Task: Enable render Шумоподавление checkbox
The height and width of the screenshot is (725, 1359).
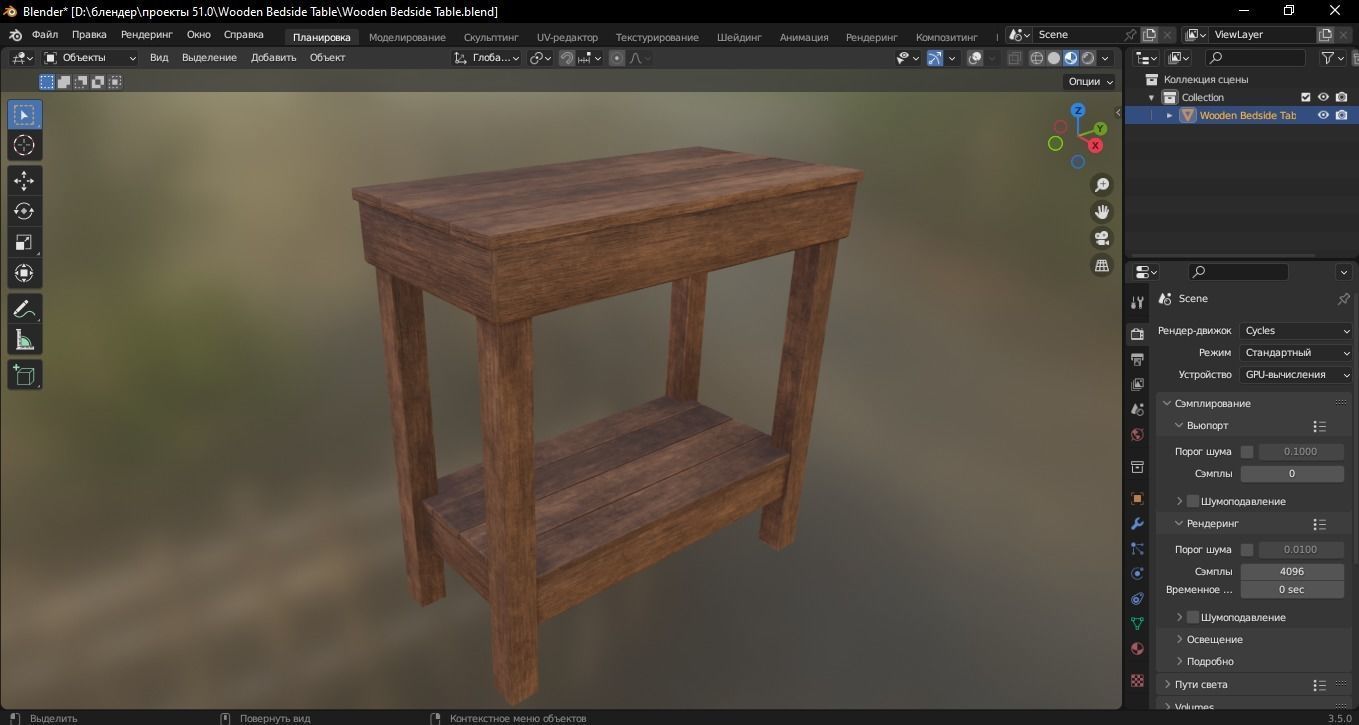Action: pyautogui.click(x=1193, y=617)
